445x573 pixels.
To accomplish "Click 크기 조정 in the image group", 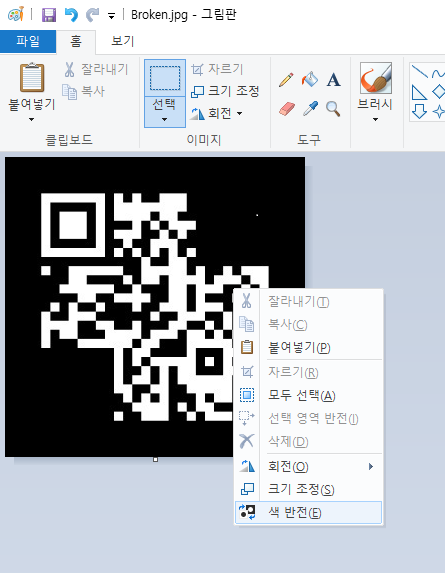I will tap(225, 91).
